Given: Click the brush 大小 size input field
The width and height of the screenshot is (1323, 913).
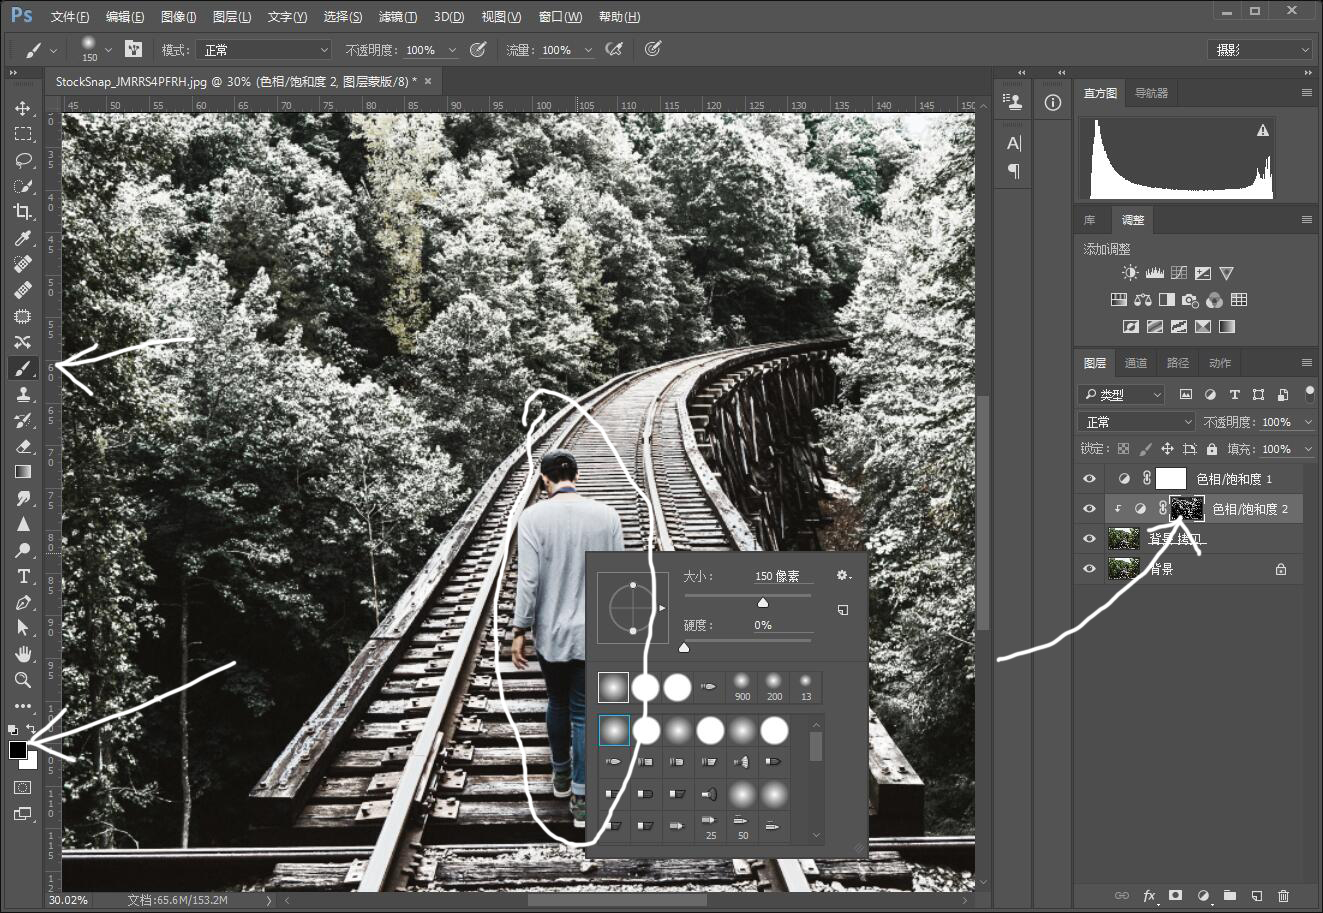Looking at the screenshot, I should 783,576.
